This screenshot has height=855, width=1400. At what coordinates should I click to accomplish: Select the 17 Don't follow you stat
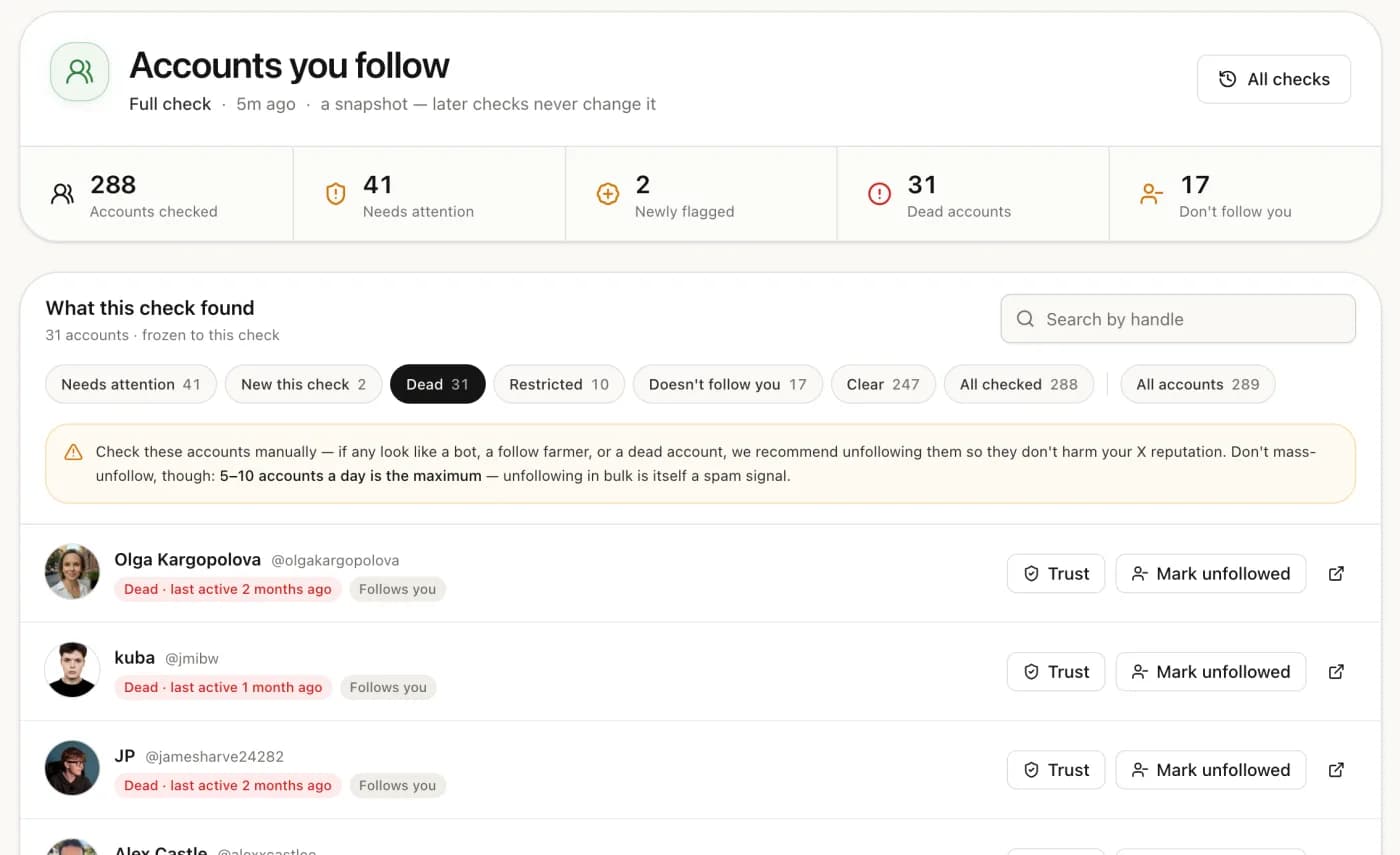click(1245, 194)
